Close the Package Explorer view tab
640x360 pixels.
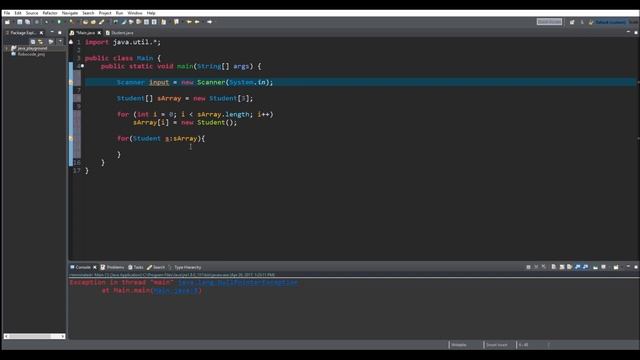coord(41,33)
